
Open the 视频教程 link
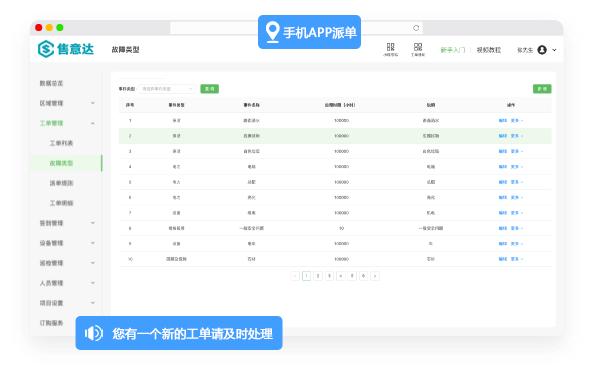tap(489, 50)
